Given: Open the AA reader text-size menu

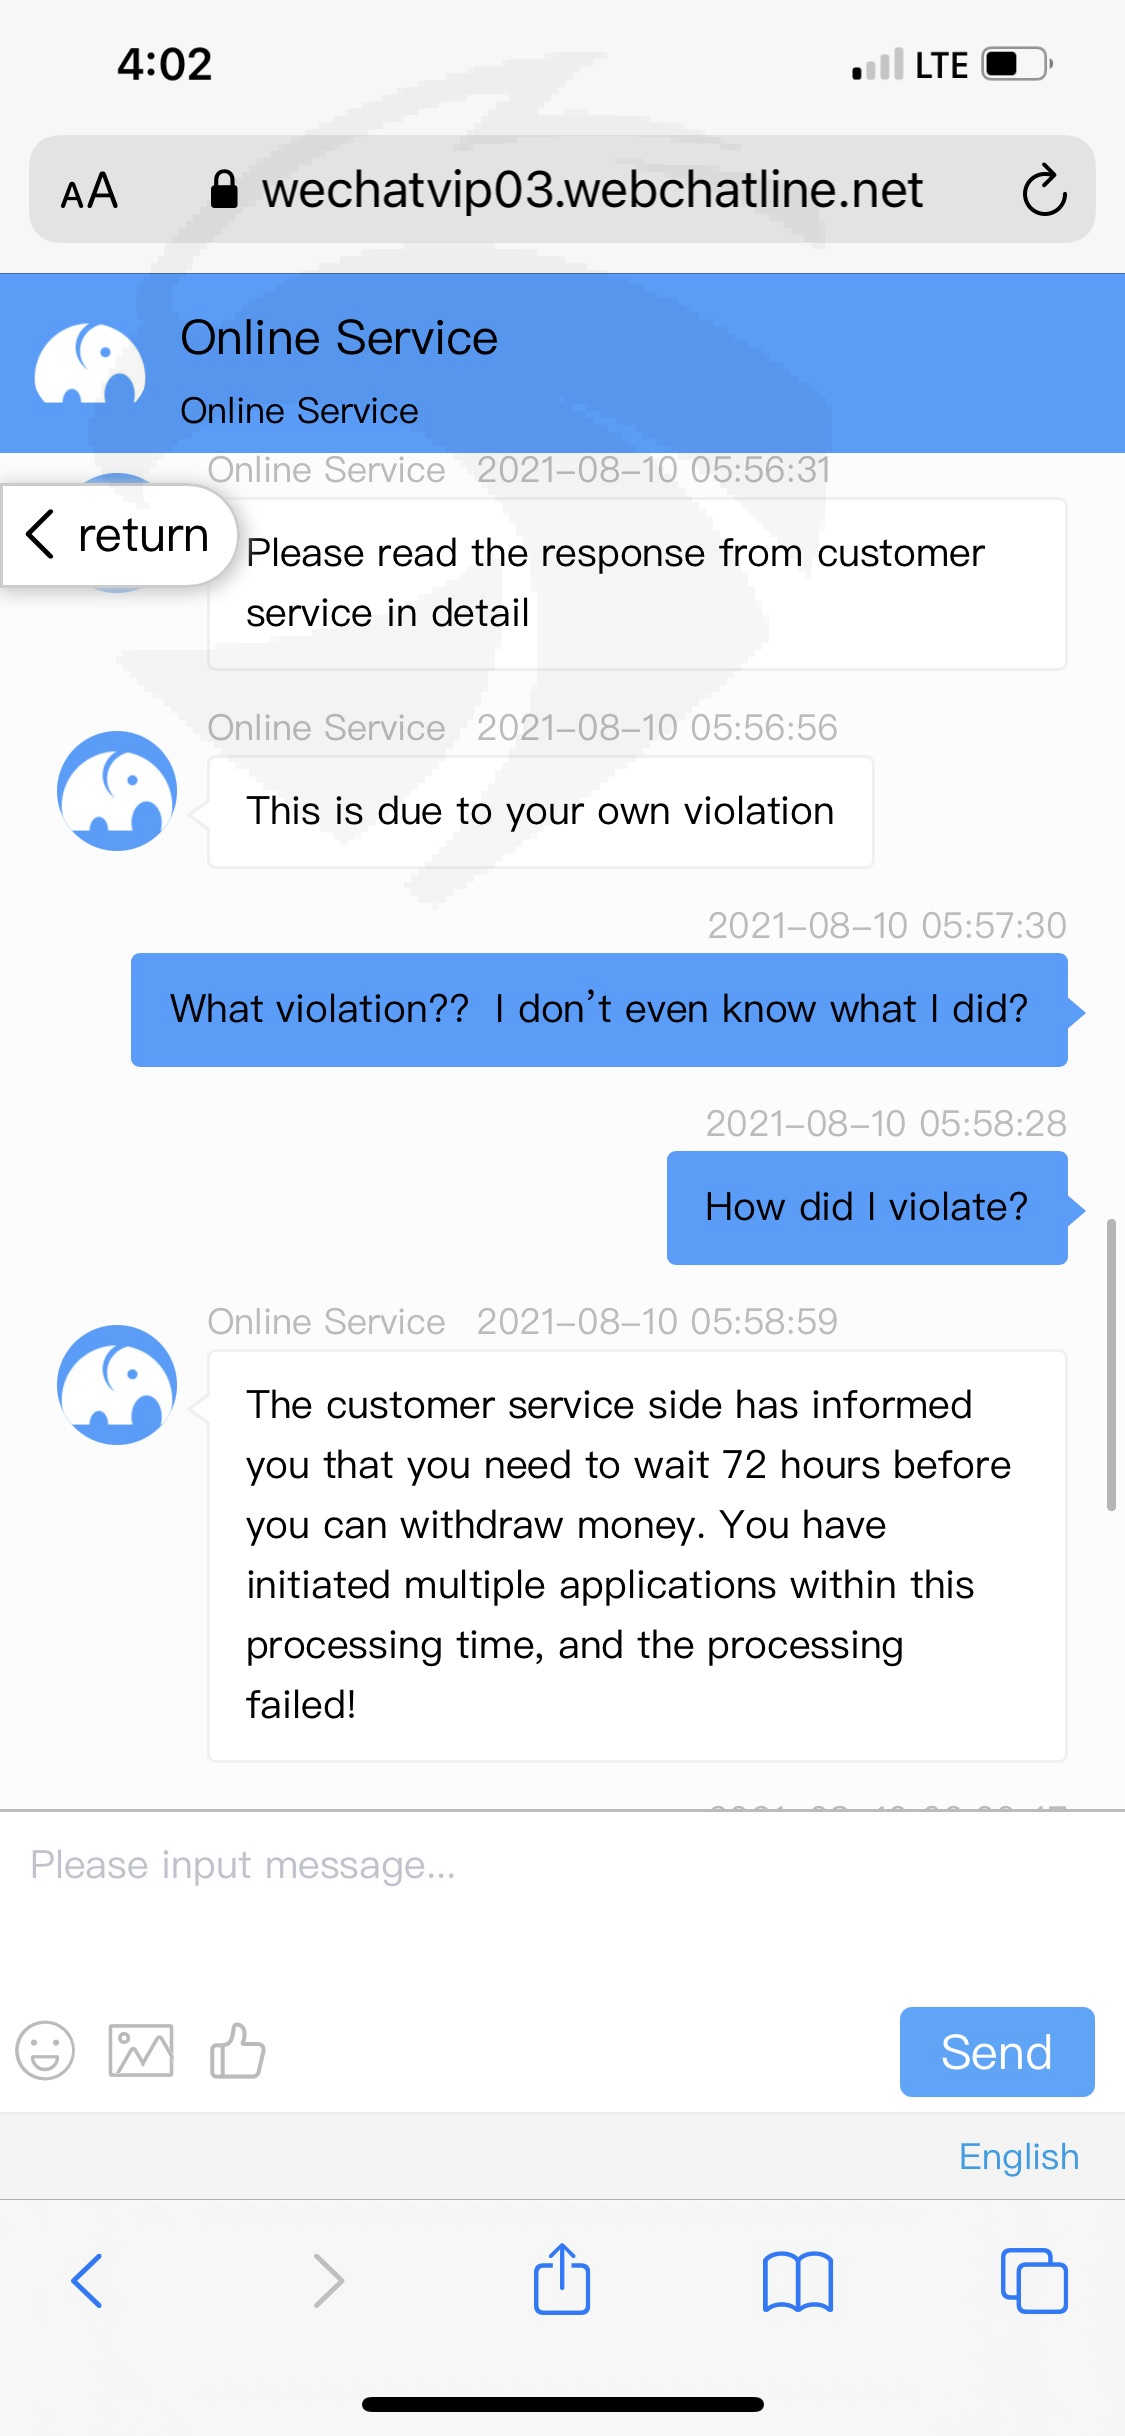Looking at the screenshot, I should (x=90, y=190).
